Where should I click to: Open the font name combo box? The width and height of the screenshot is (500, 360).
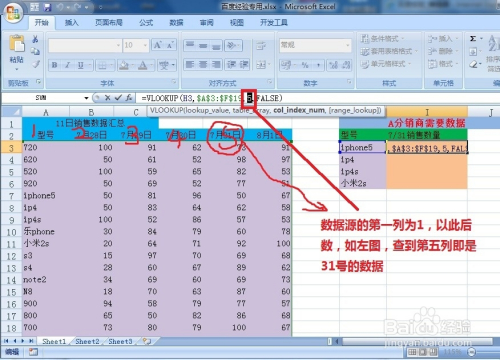(x=85, y=45)
